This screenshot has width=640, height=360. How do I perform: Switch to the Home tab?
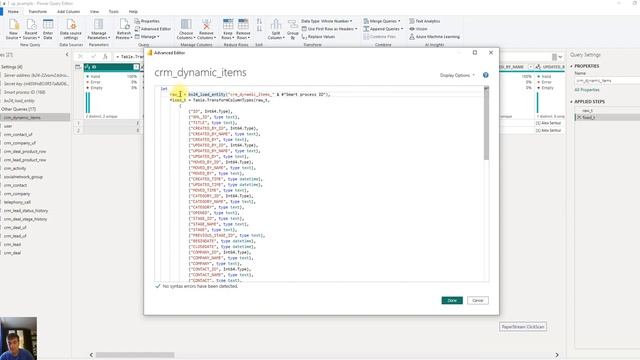(13, 11)
